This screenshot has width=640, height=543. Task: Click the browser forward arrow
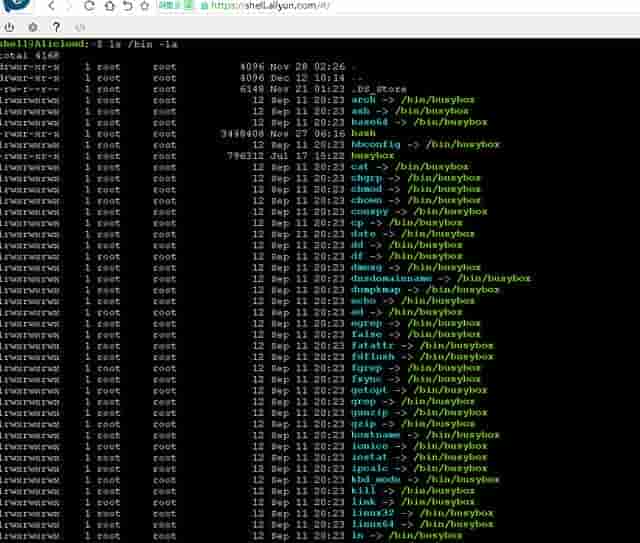point(69,6)
